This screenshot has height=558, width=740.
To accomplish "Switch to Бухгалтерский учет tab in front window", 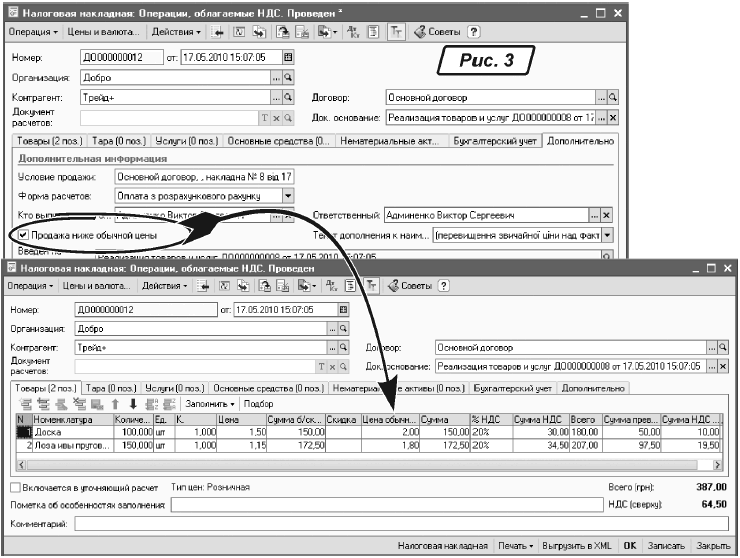I will coord(513,388).
